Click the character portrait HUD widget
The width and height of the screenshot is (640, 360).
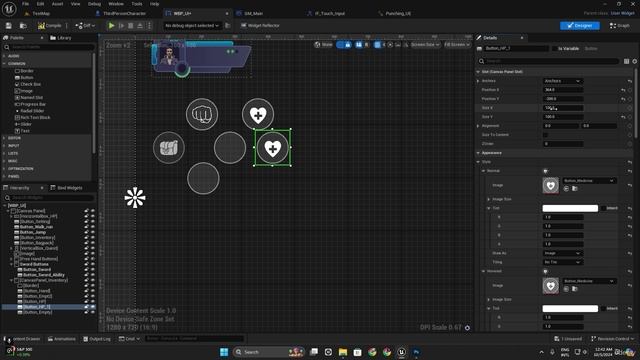tap(169, 56)
